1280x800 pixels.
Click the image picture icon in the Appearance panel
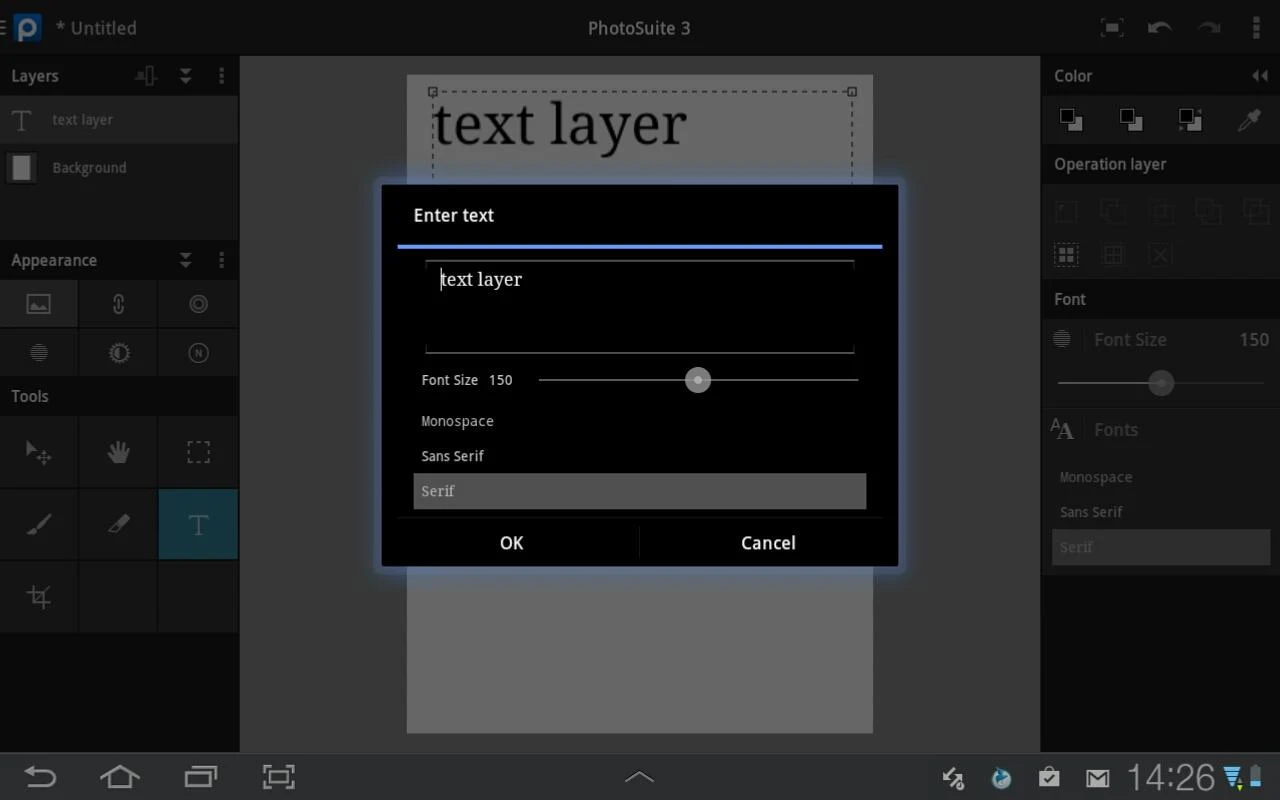tap(39, 304)
